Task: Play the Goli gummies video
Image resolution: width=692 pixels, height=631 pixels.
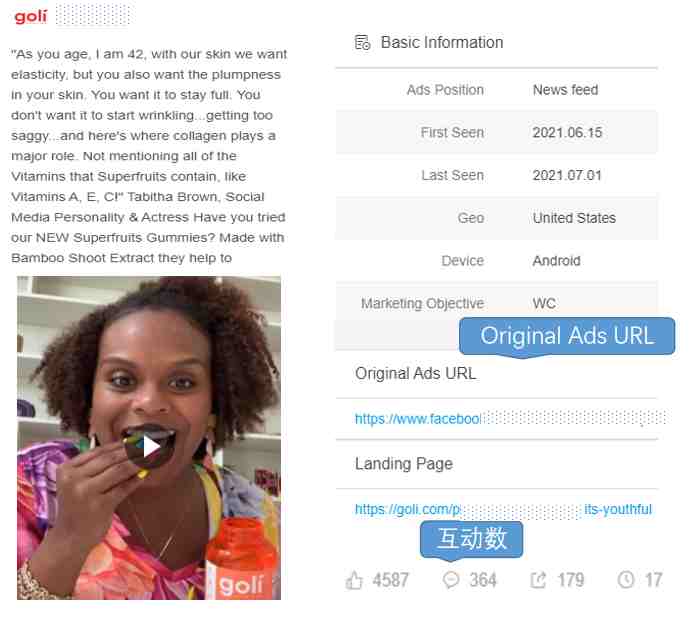Action: (x=149, y=447)
